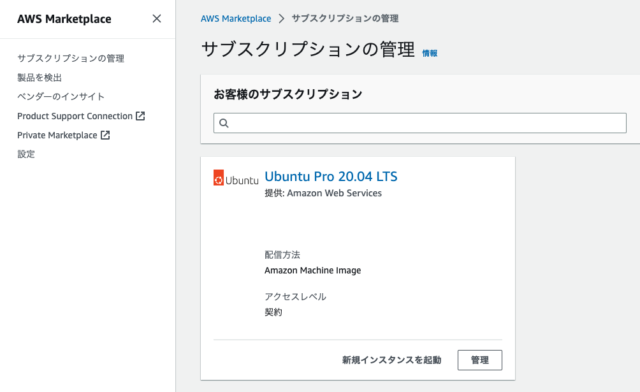Click external link icon beside Private Marketplace

click(105, 135)
